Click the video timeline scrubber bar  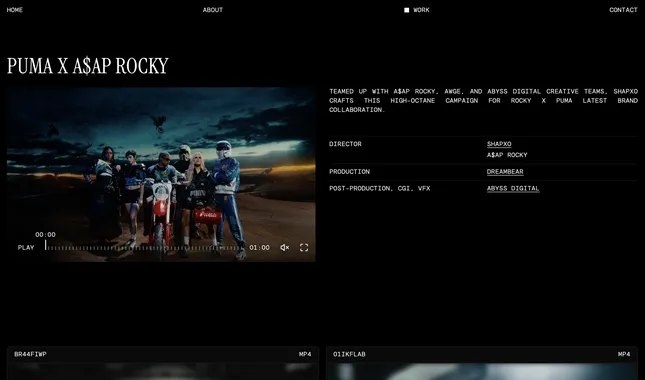143,248
